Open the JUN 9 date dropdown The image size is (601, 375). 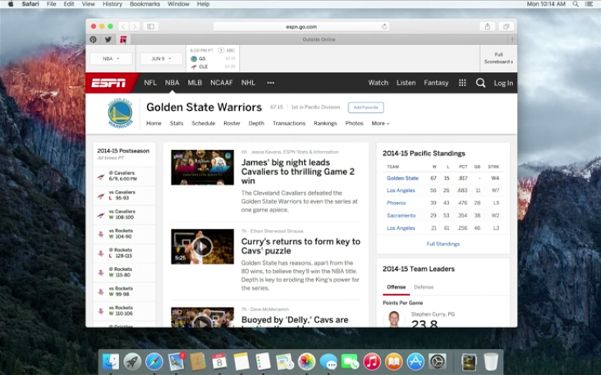161,59
